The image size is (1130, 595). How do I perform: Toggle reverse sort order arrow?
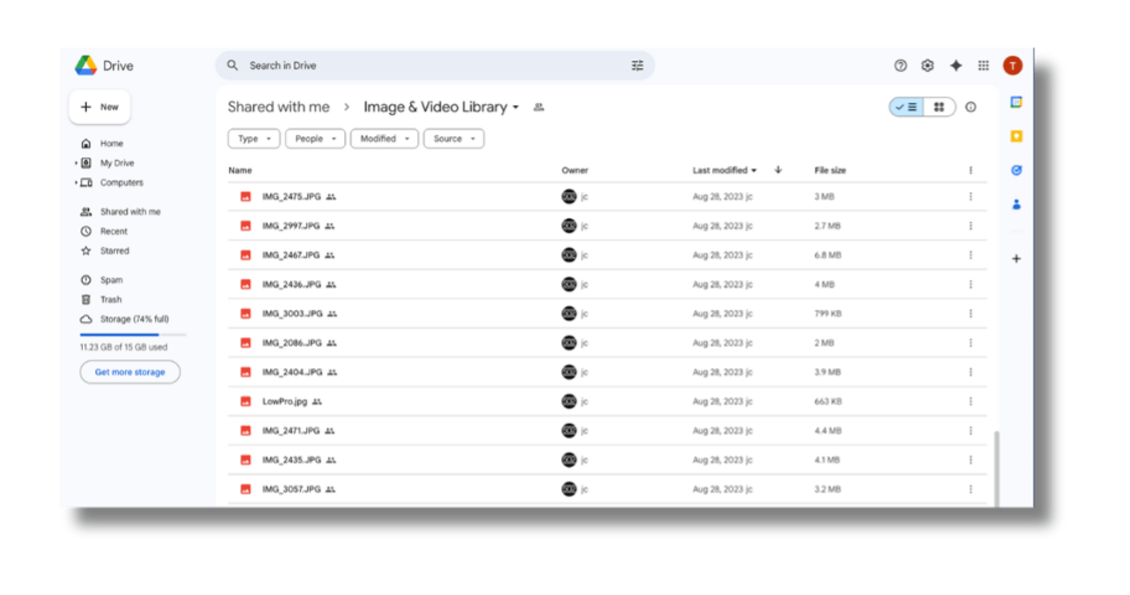pos(778,170)
